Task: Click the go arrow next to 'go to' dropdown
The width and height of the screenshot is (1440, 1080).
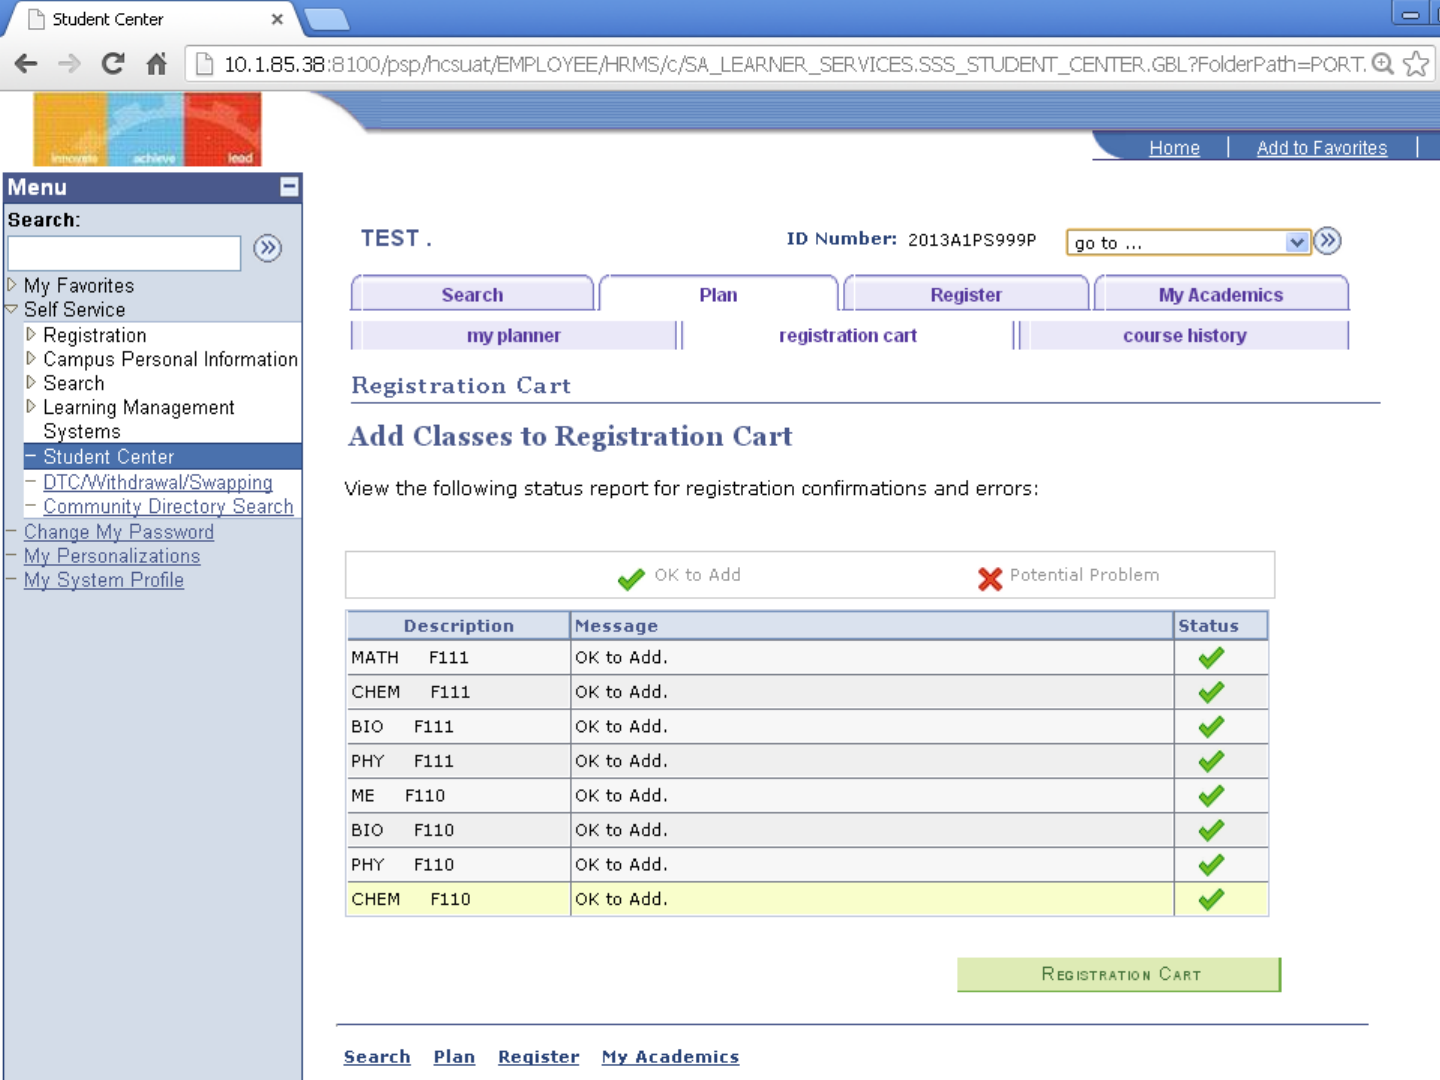Action: pos(1328,241)
